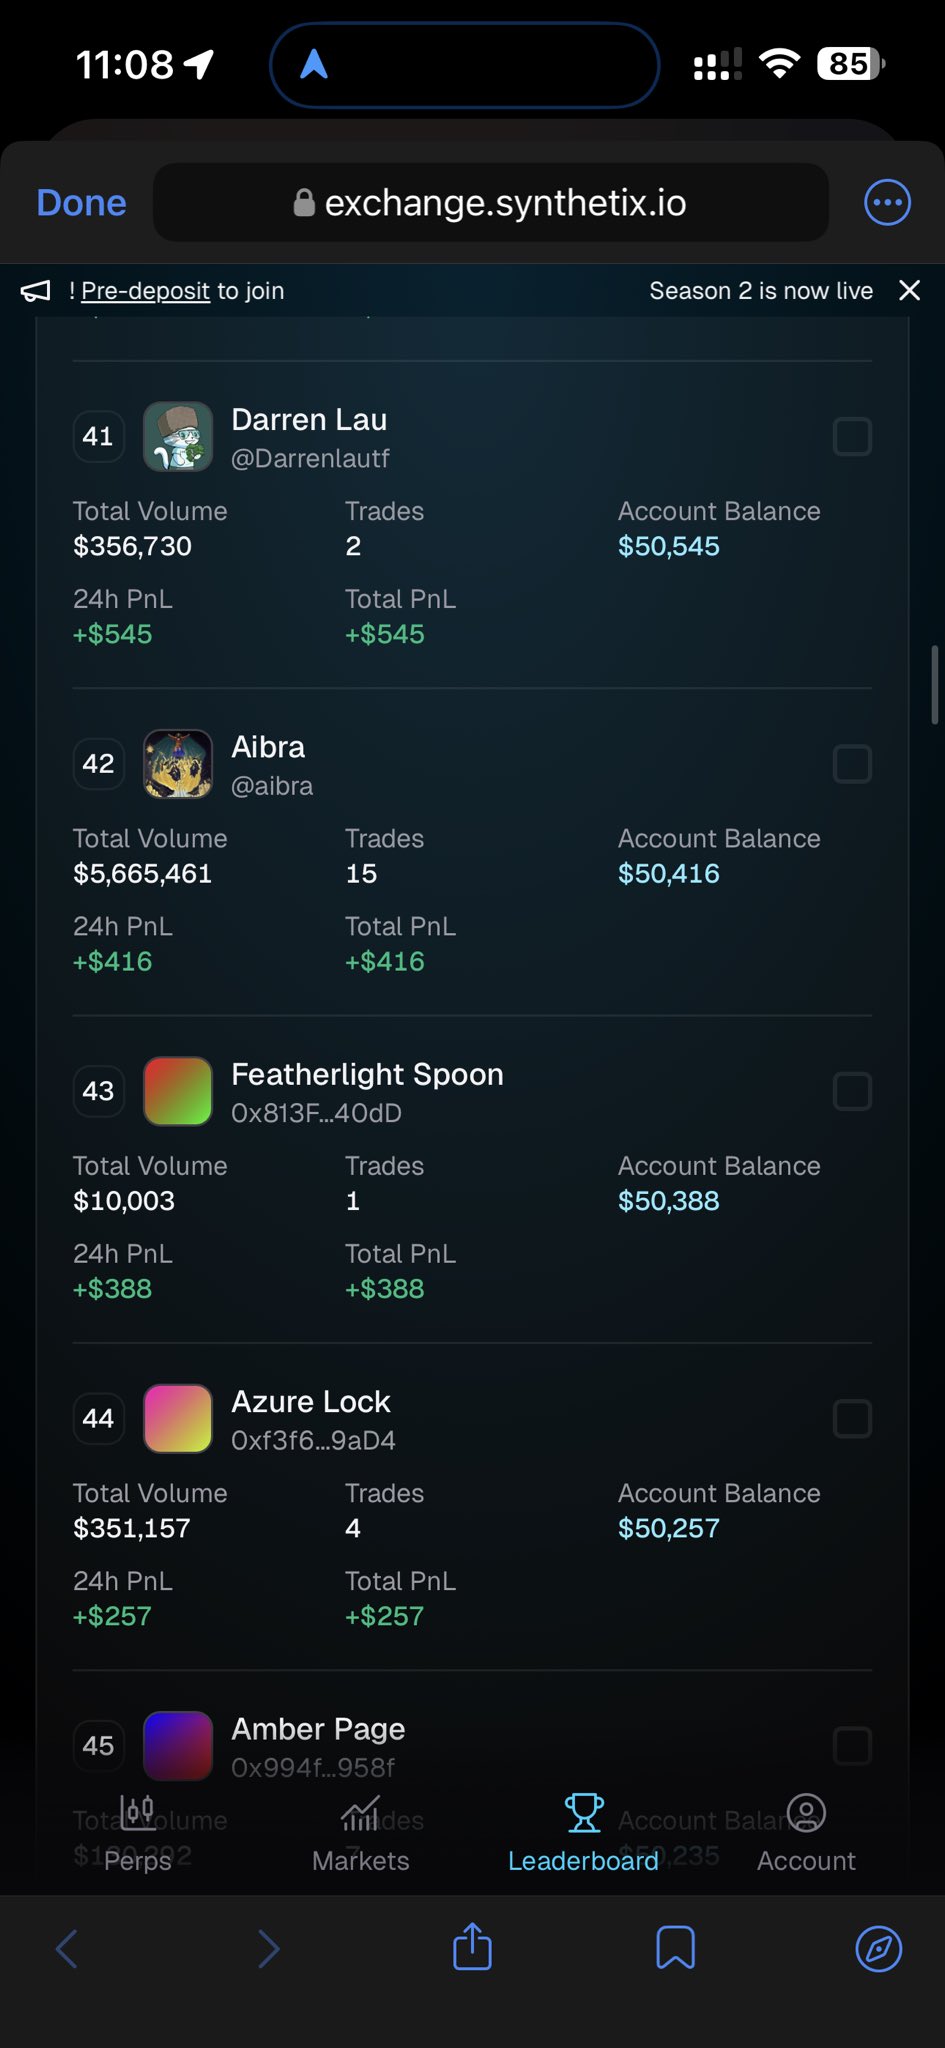The image size is (945, 2048).
Task: Go back with browser back arrow
Action: point(67,1947)
